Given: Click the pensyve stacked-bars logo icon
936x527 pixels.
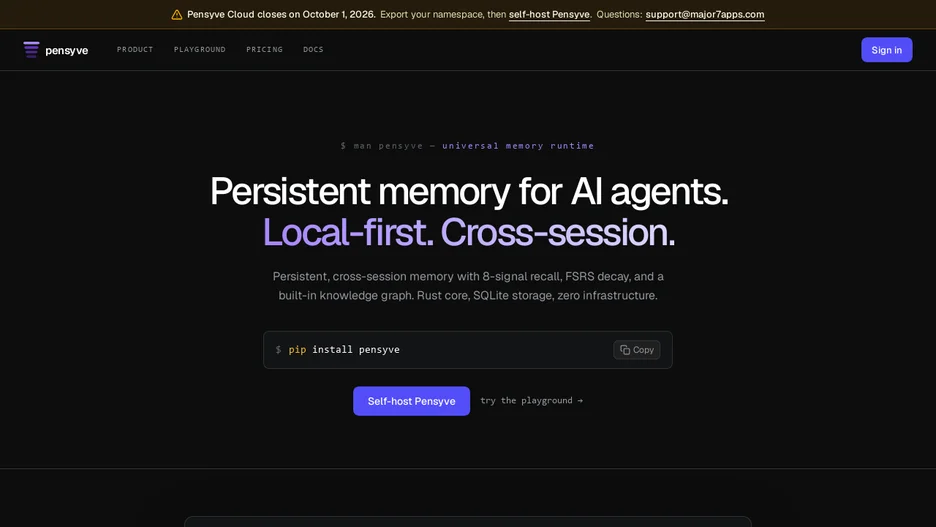Looking at the screenshot, I should point(31,50).
